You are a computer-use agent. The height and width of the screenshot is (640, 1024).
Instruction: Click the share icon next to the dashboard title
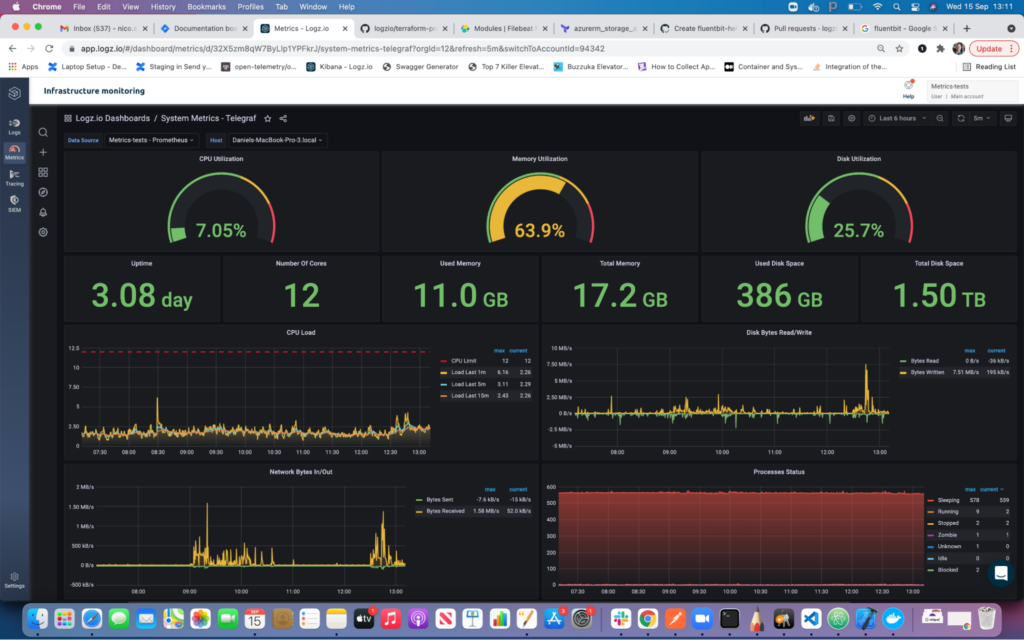coord(282,118)
